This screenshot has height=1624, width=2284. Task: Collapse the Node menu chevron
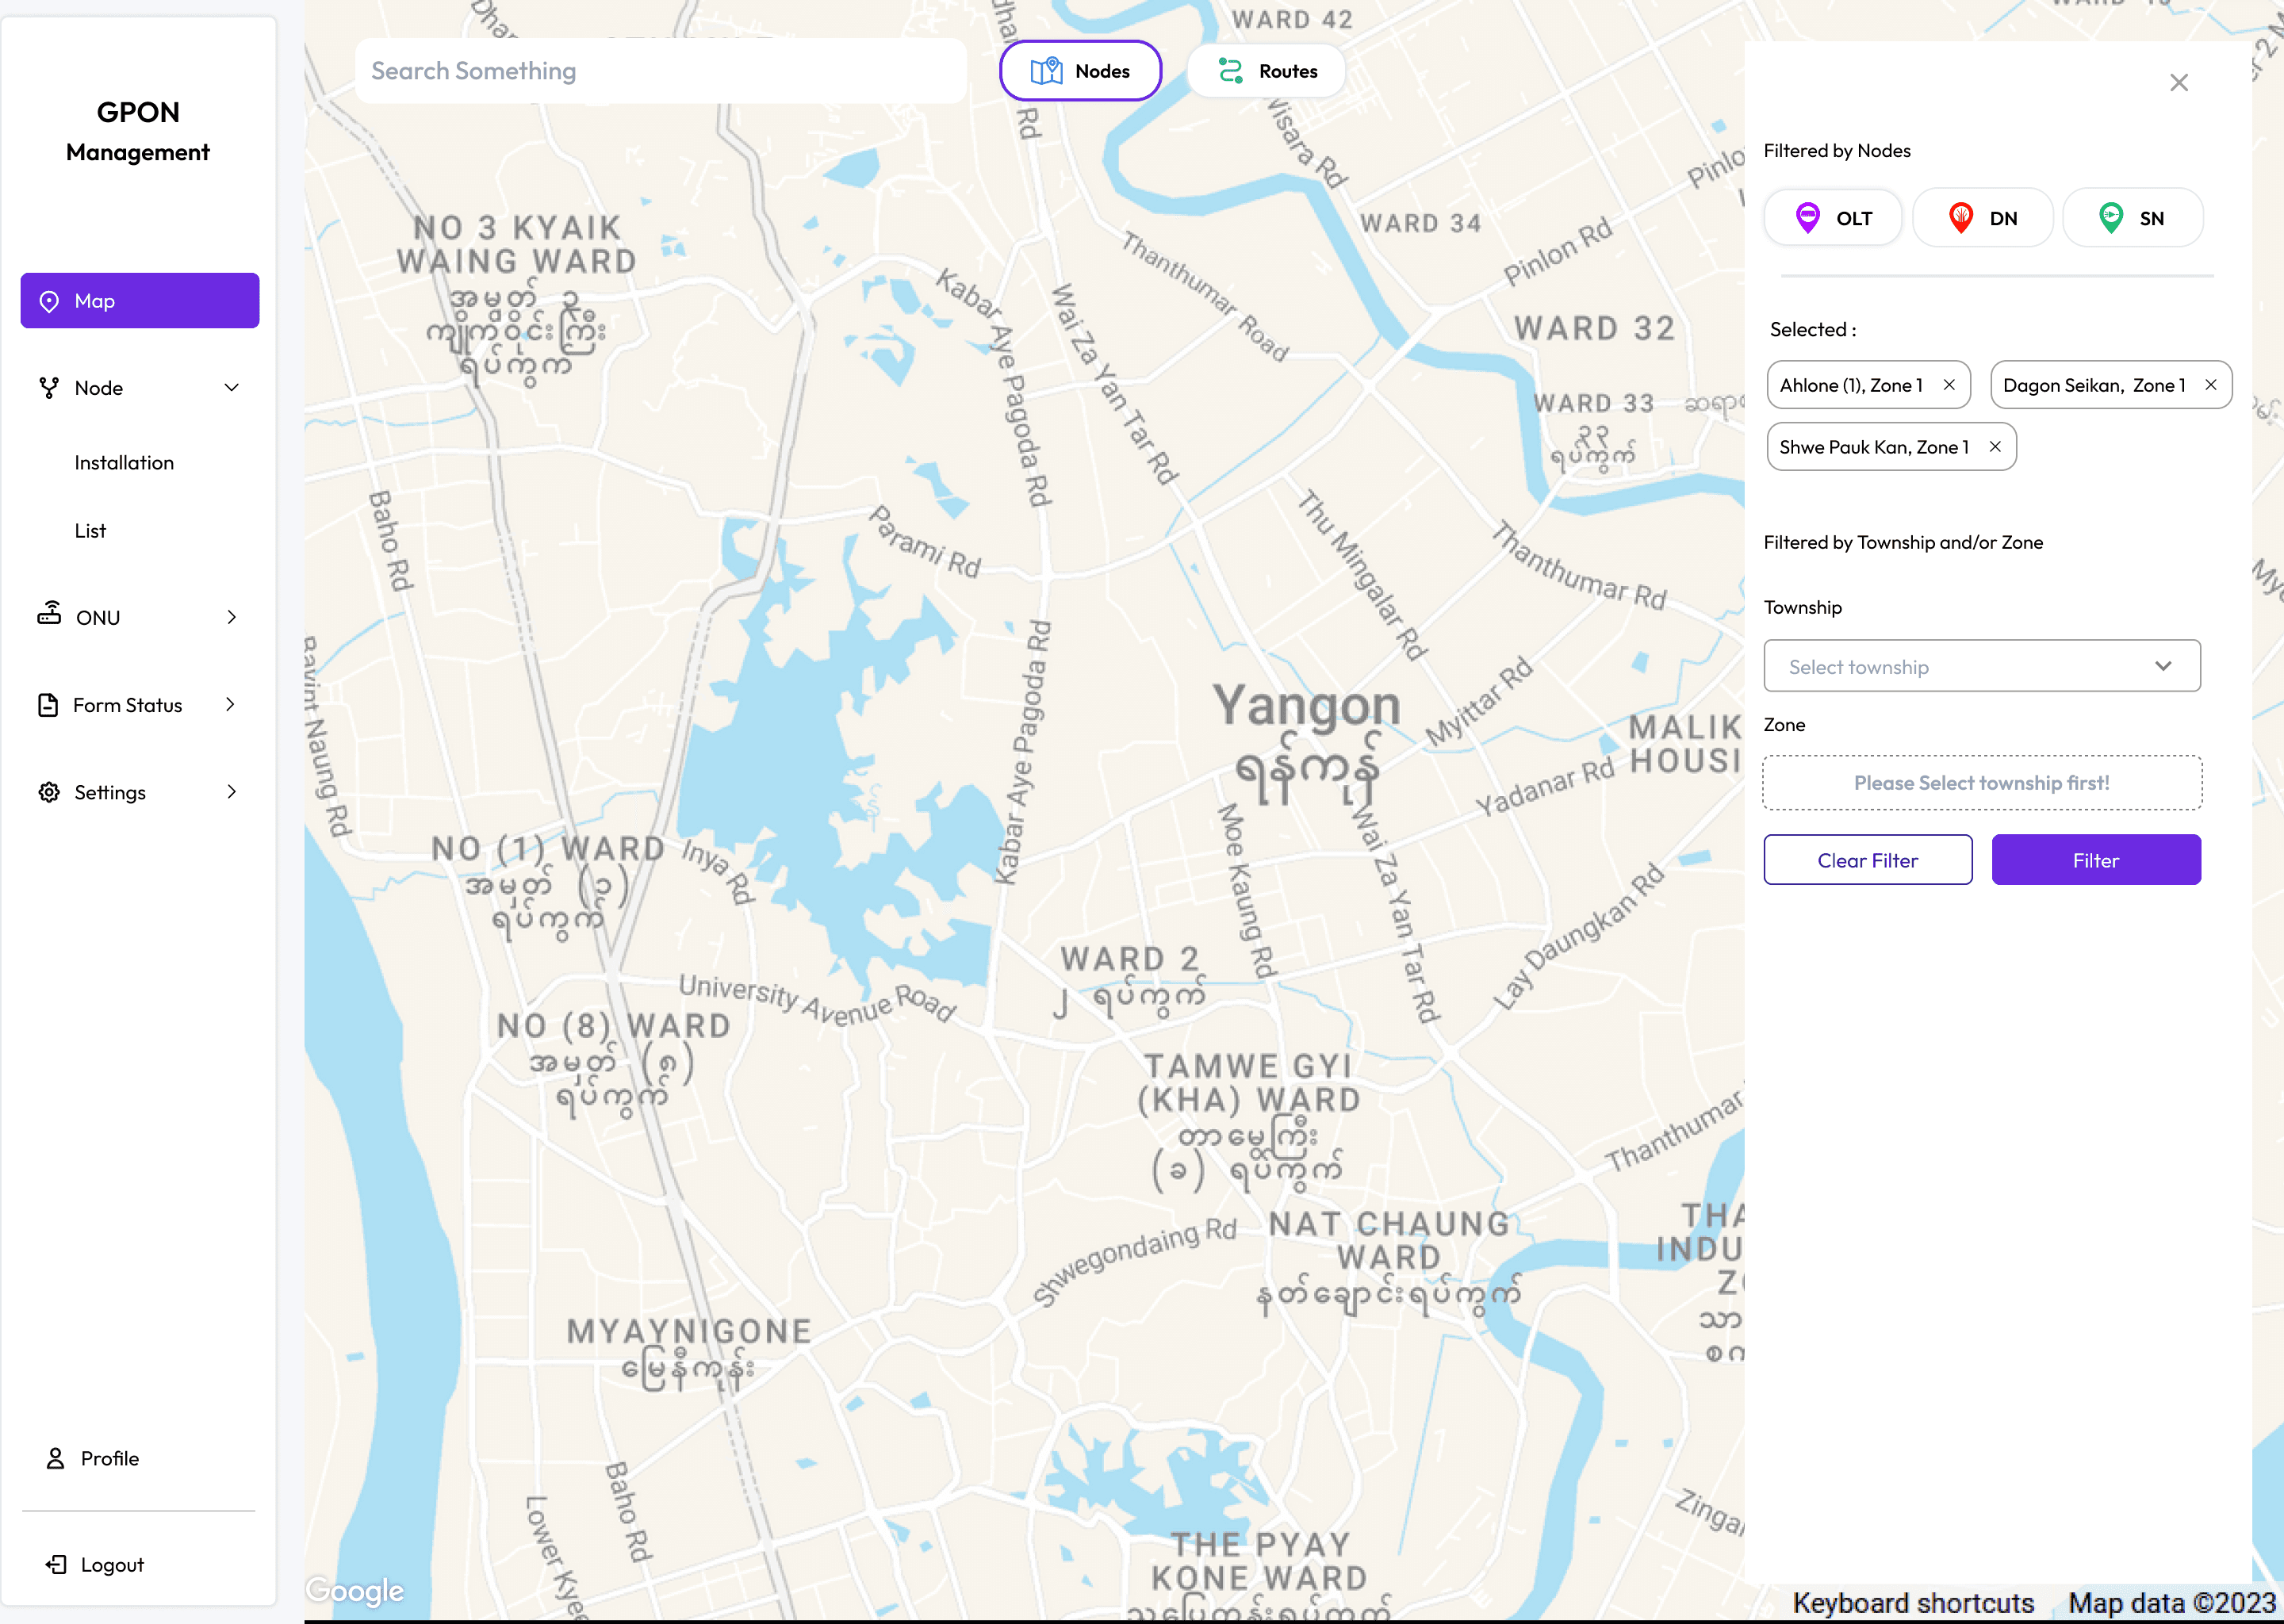[x=232, y=388]
